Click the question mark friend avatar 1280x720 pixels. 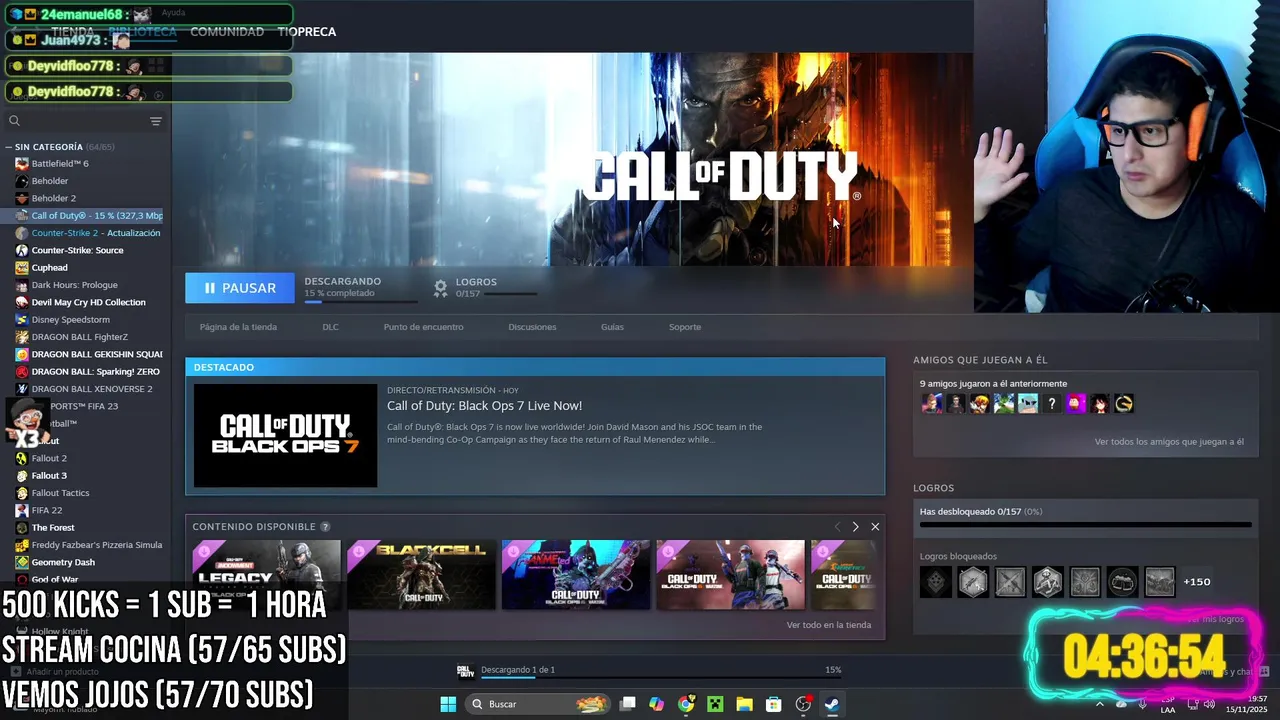(1051, 404)
